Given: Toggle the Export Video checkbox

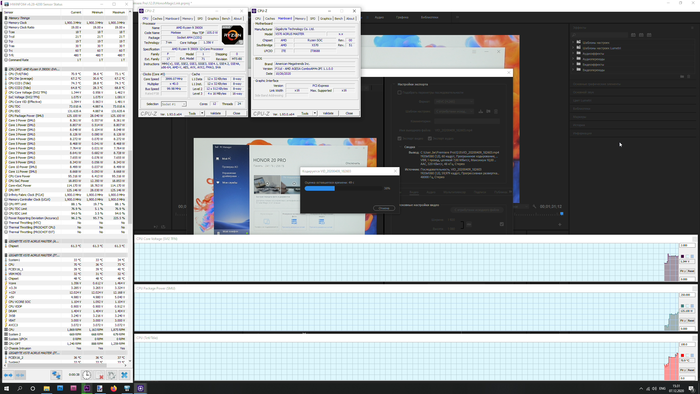Looking at the screenshot, I should click(400, 139).
